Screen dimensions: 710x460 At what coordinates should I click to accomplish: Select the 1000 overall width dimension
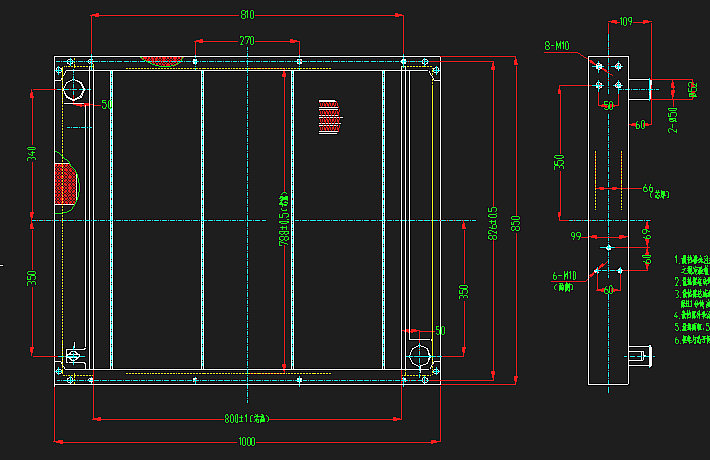click(247, 442)
